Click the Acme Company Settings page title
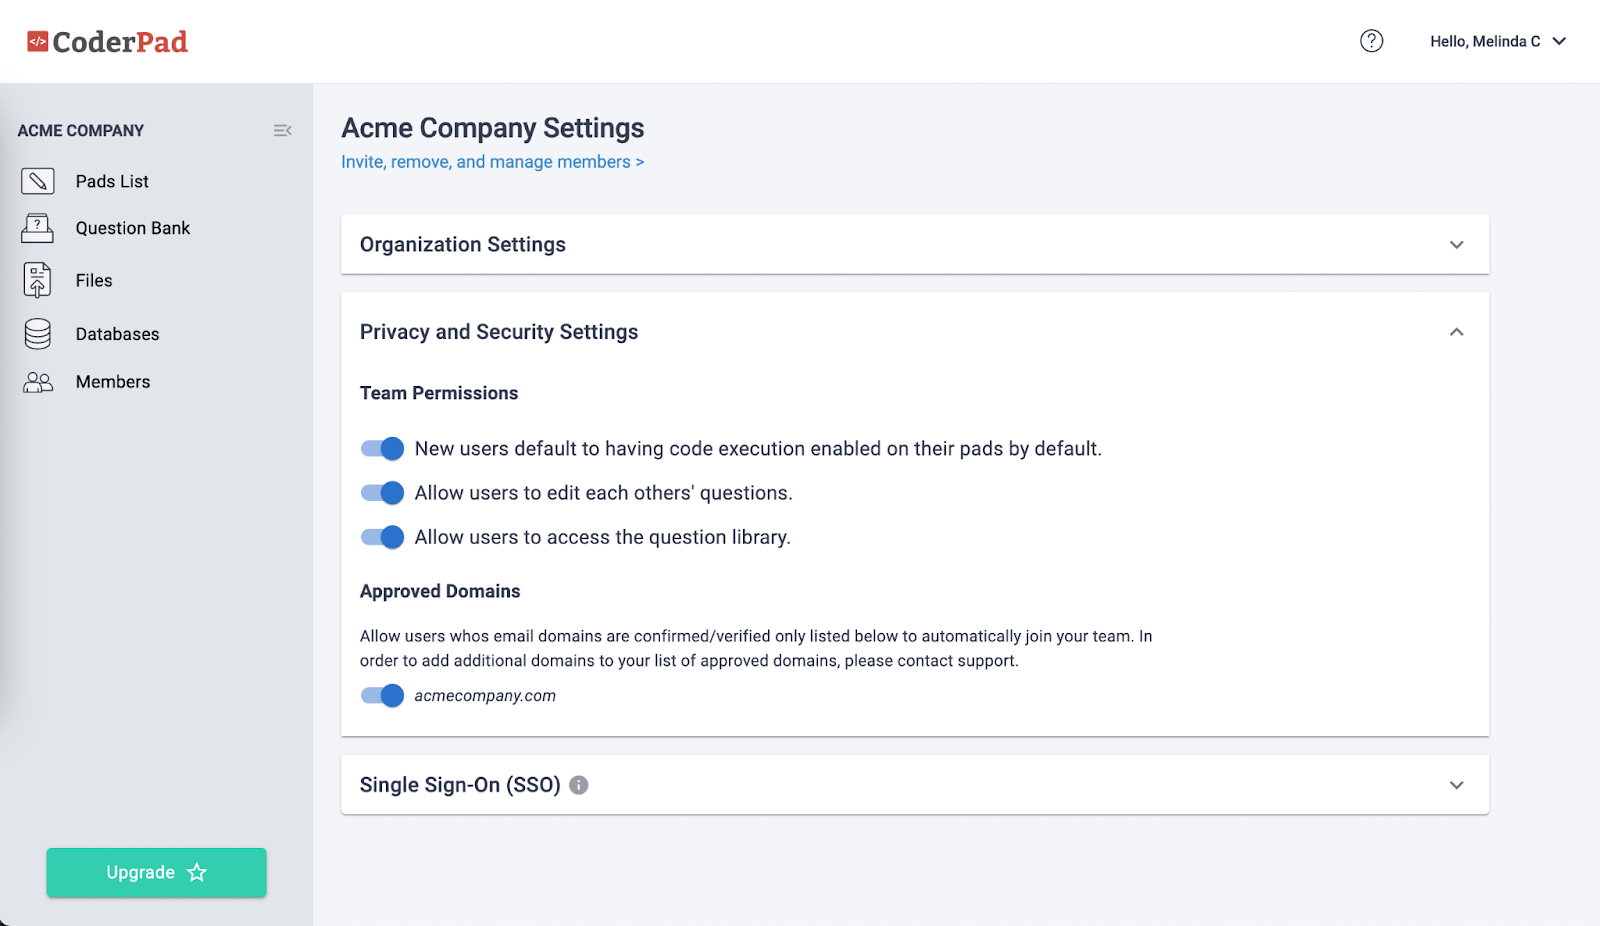The image size is (1600, 926). pos(493,128)
